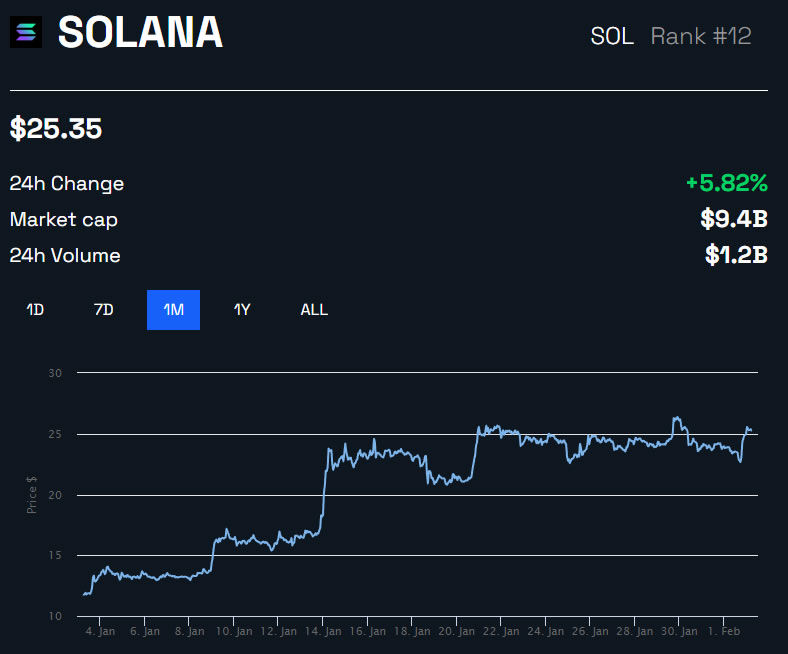Screen dimensions: 788x654
Task: Select the ALL time range tab
Action: [x=314, y=310]
